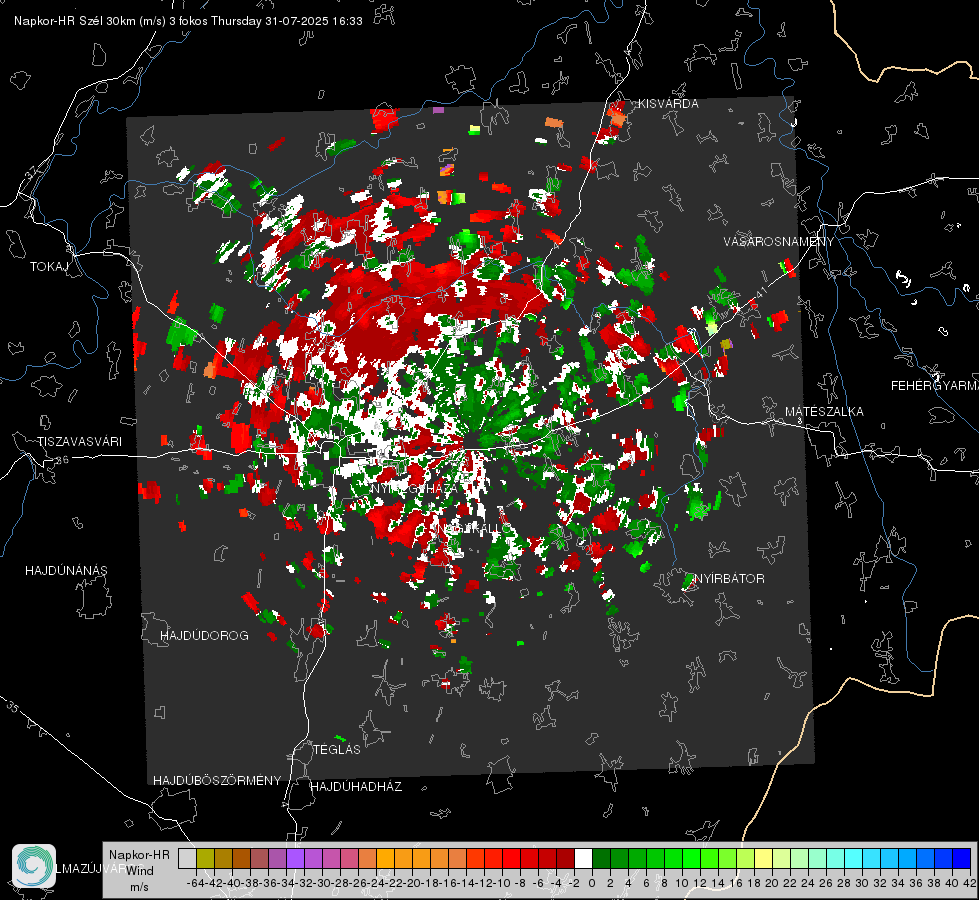Select the bright violet swatch left of -32
The width and height of the screenshot is (979, 900).
point(295,858)
